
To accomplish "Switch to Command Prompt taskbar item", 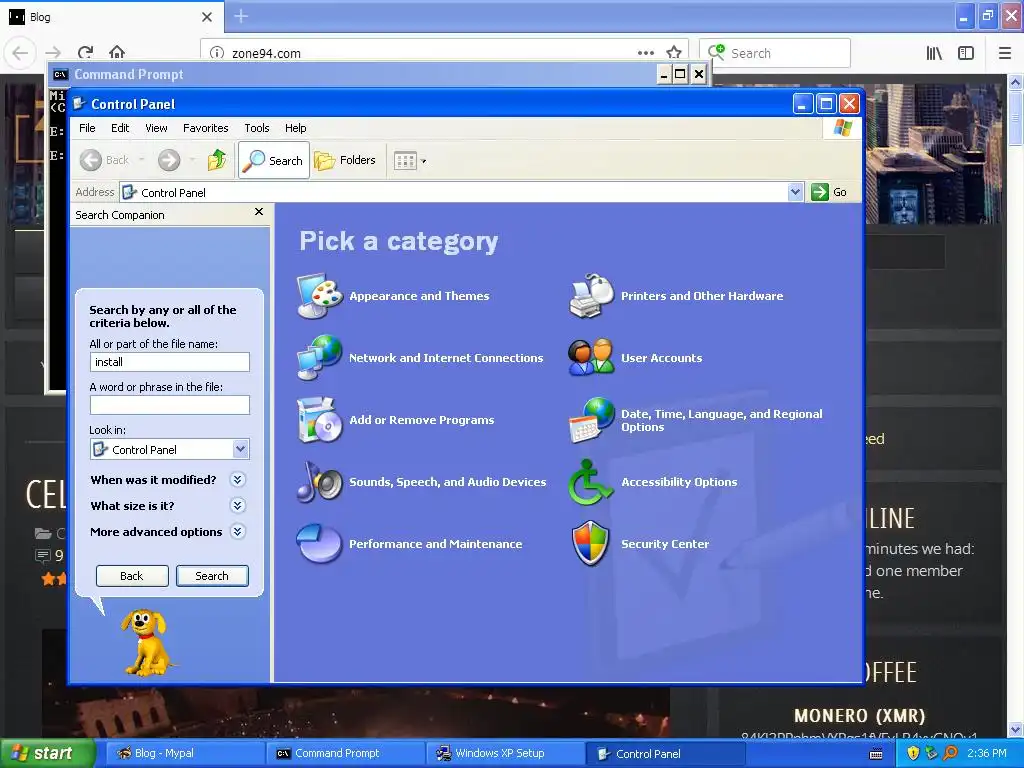I will click(x=343, y=754).
